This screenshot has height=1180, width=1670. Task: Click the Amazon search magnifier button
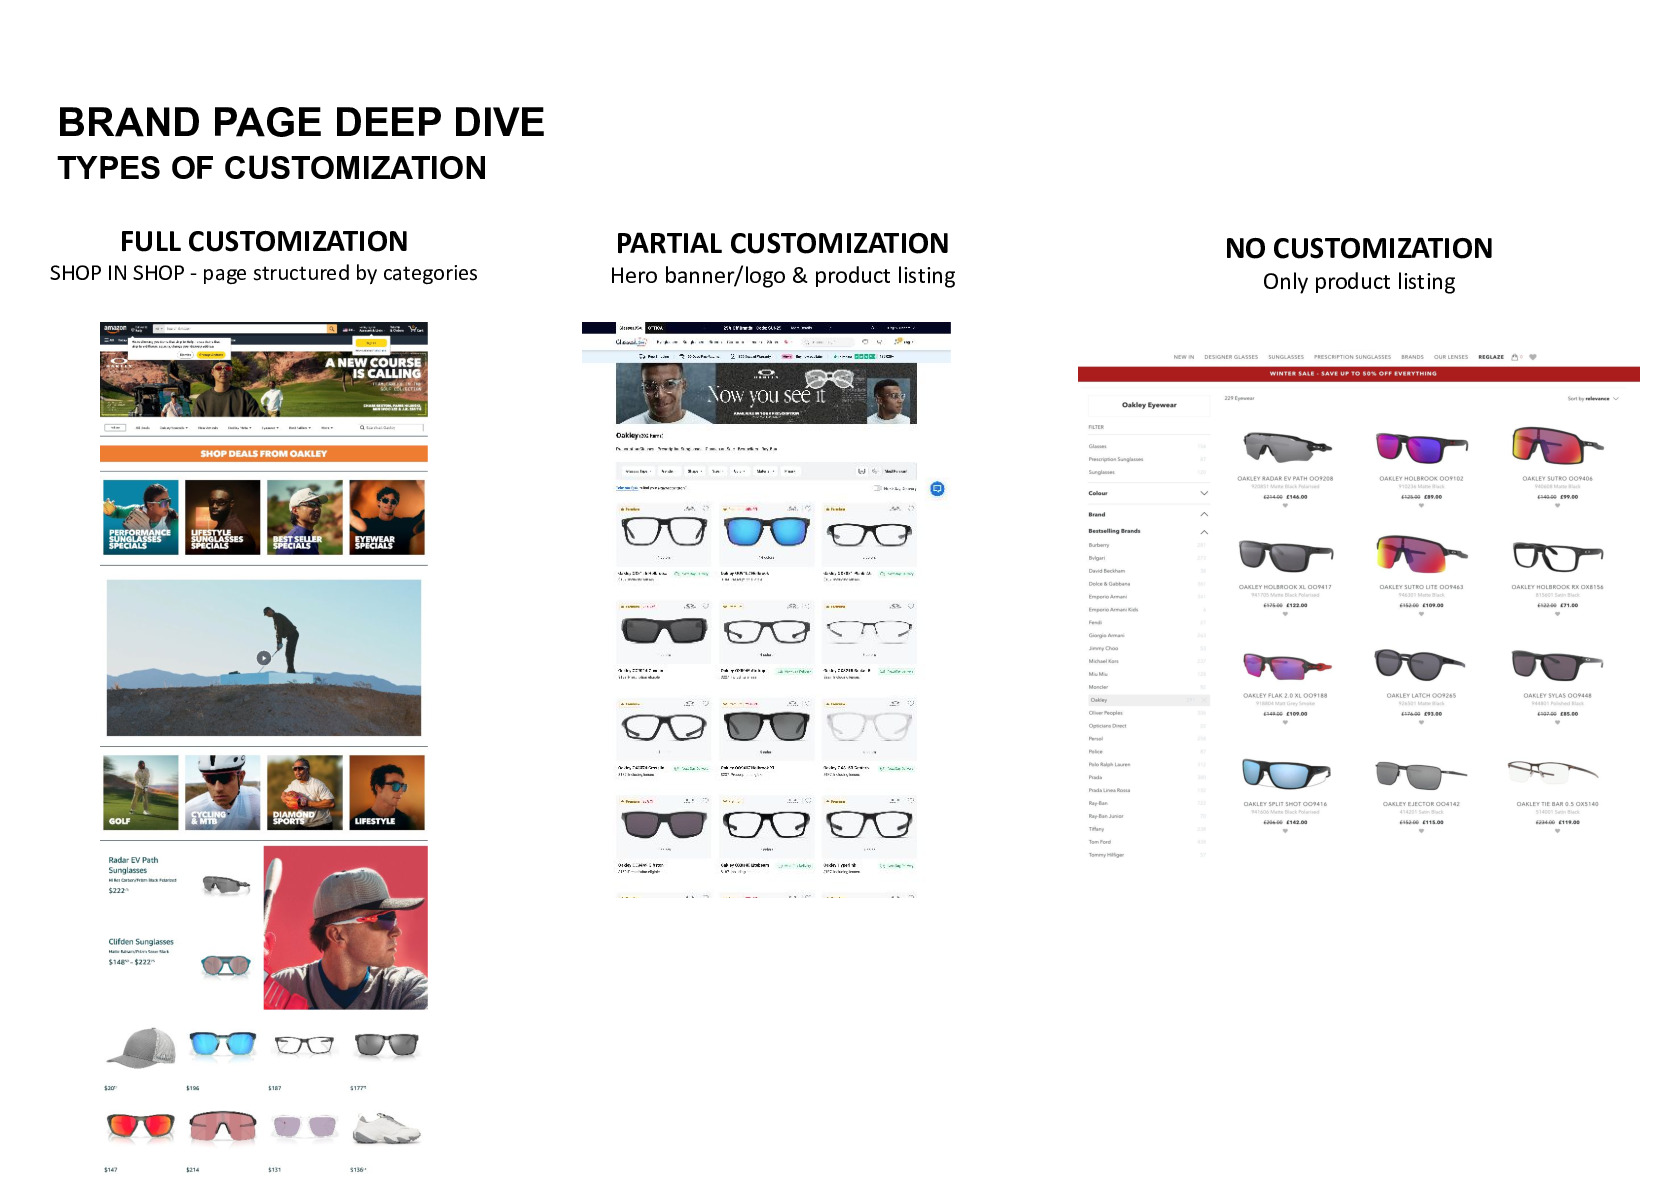coord(331,328)
